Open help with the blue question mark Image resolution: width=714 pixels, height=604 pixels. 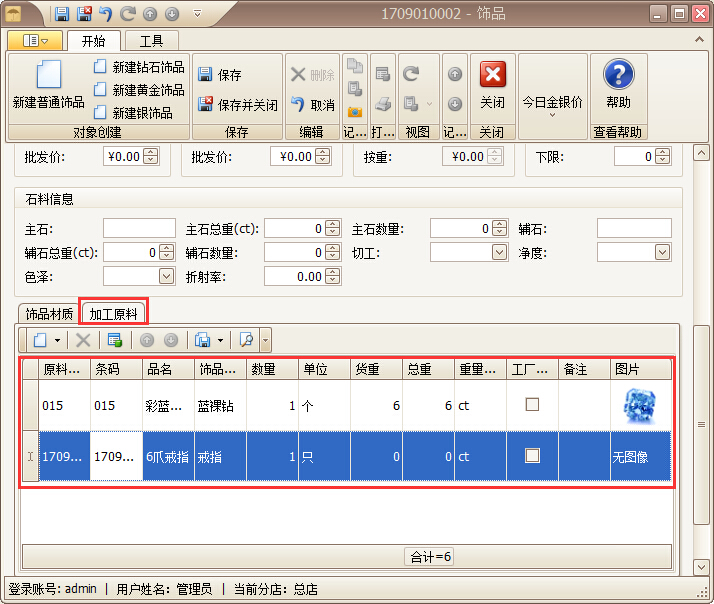618,75
